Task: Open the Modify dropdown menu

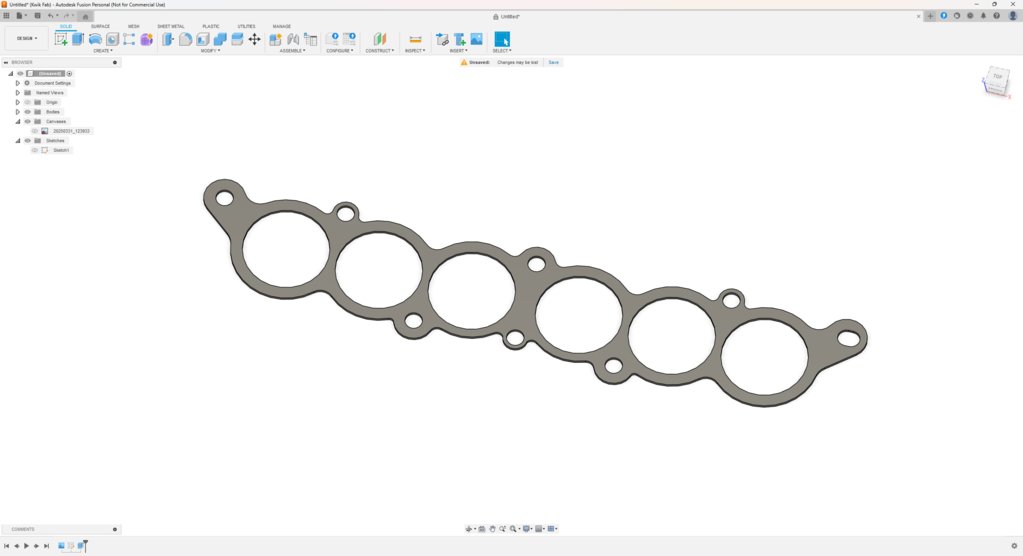Action: tap(209, 51)
